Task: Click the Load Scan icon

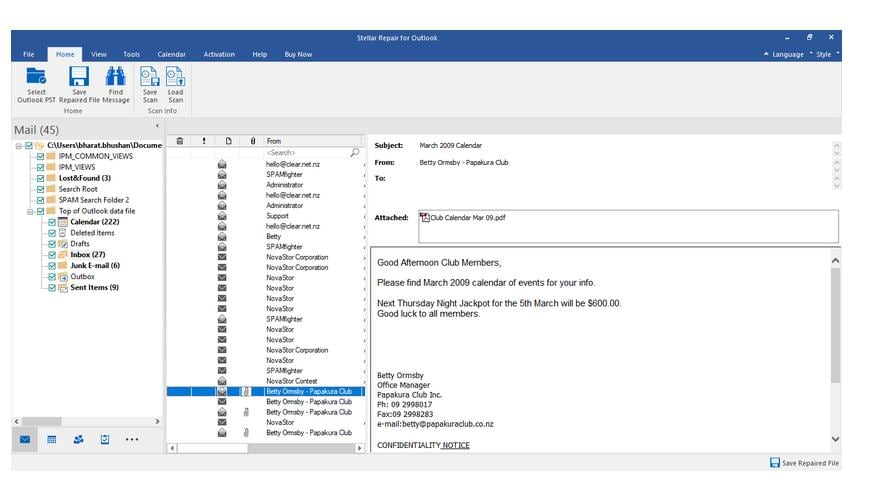Action: pyautogui.click(x=175, y=76)
